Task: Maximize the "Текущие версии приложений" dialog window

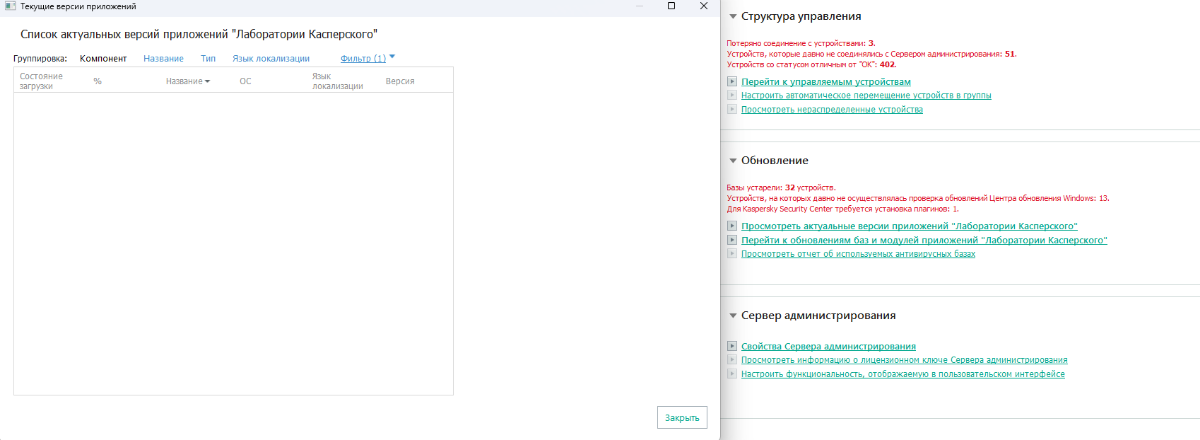Action: point(671,6)
